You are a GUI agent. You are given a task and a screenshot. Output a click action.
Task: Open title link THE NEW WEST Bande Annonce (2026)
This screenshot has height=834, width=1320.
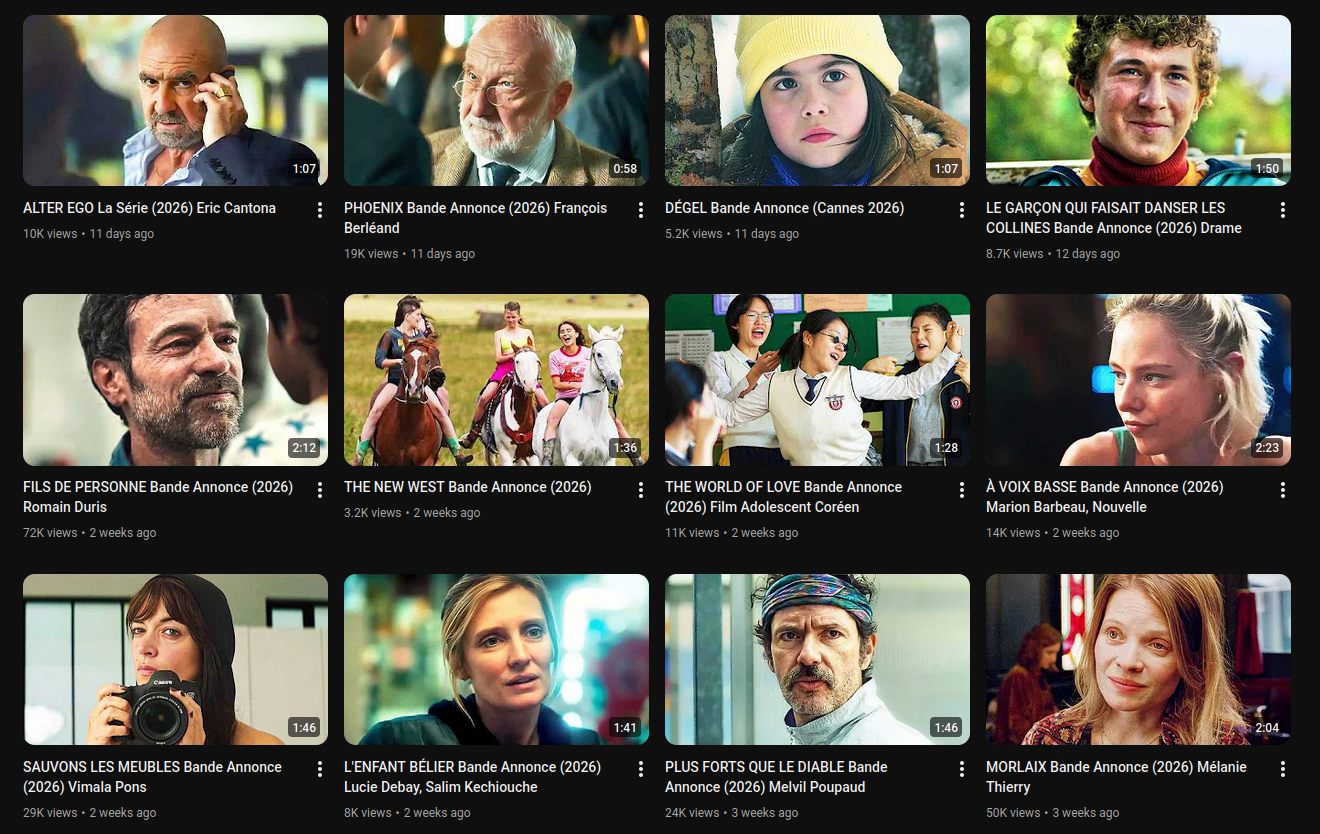[468, 487]
